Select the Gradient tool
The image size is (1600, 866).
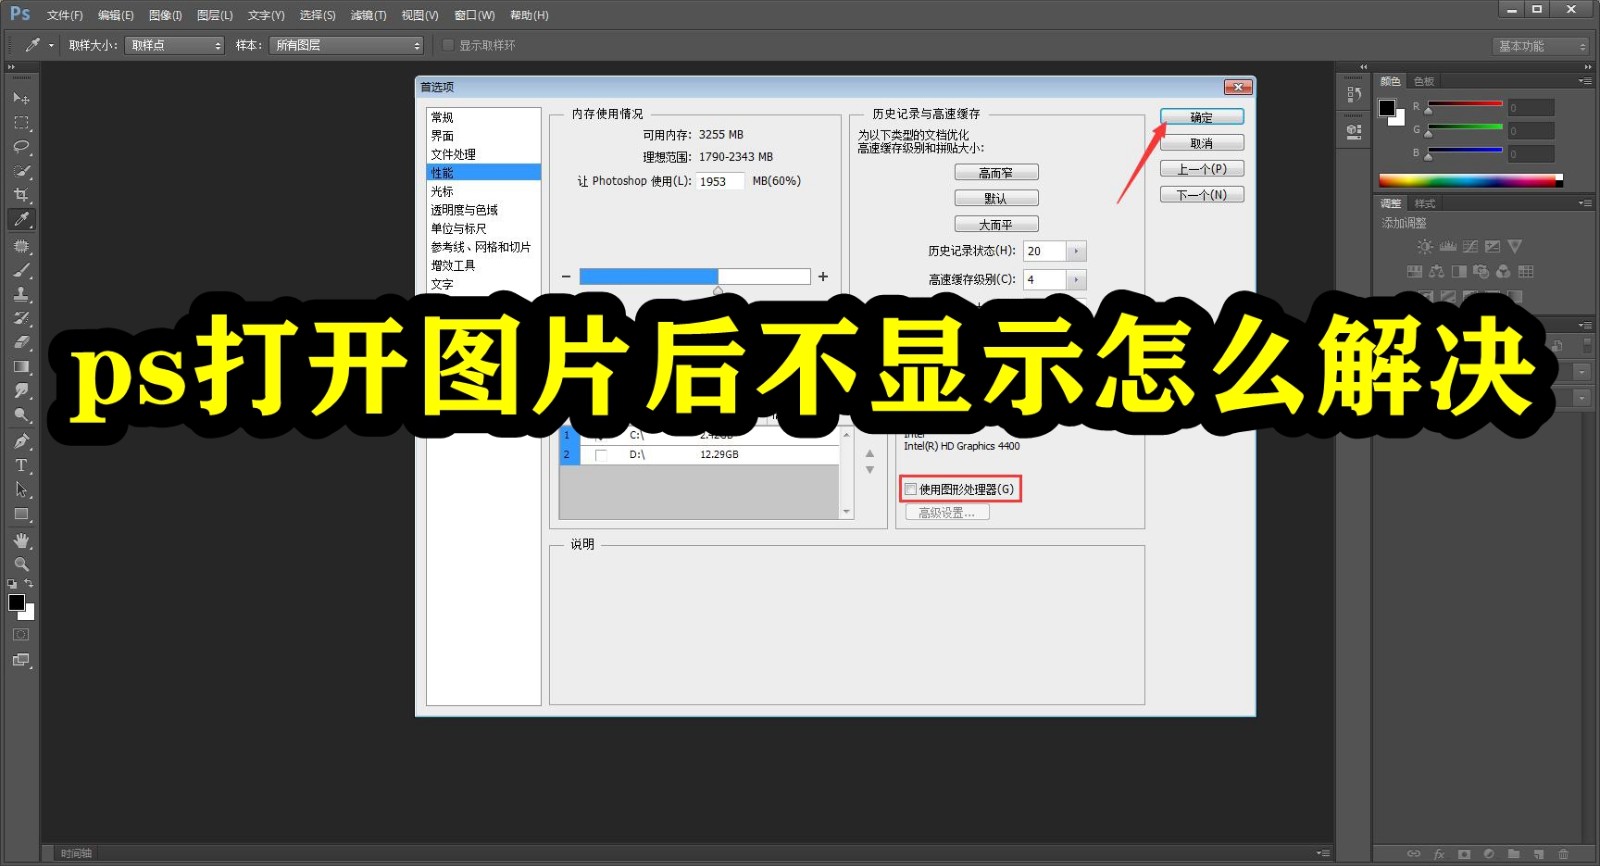pyautogui.click(x=21, y=367)
